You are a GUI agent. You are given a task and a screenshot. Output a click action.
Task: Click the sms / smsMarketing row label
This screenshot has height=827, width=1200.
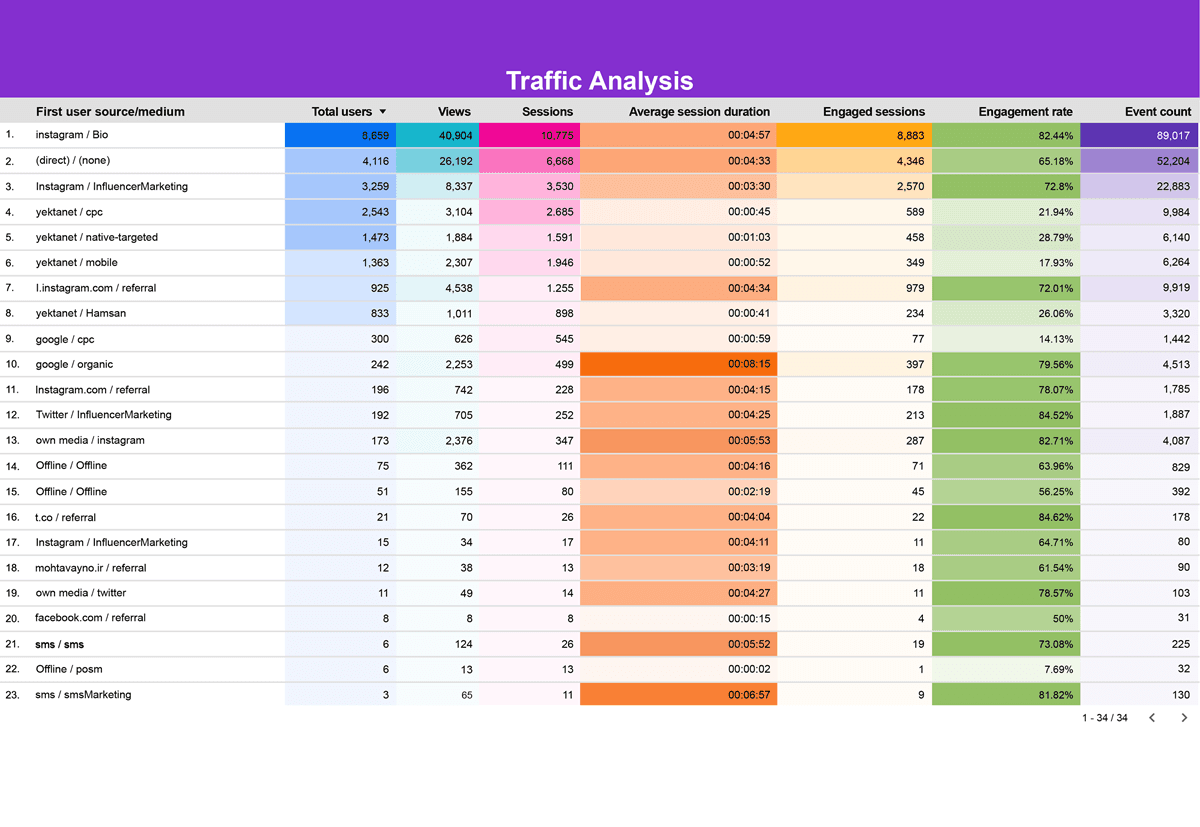point(83,695)
